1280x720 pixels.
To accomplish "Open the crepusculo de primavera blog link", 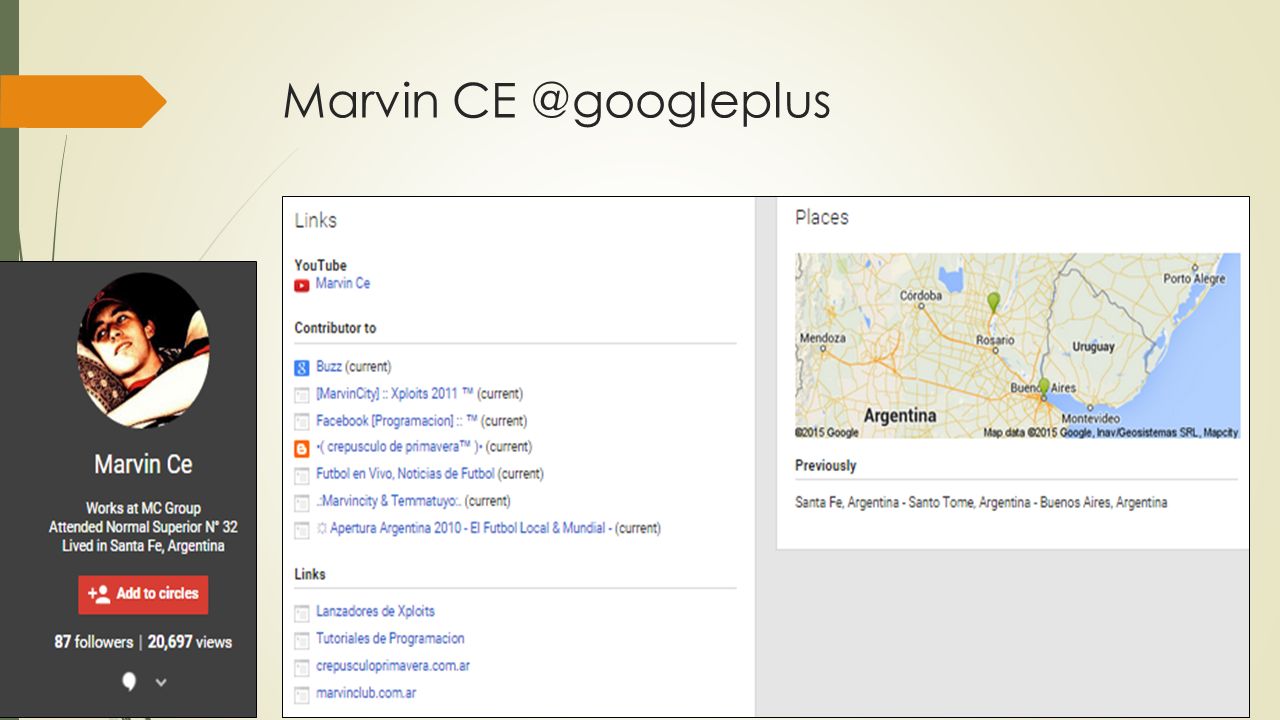I will coord(399,447).
